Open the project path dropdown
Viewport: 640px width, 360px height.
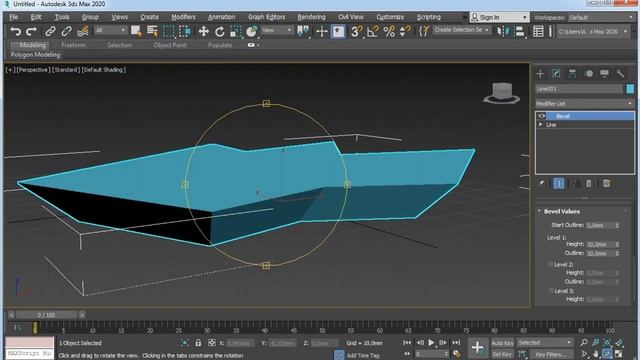click(592, 31)
